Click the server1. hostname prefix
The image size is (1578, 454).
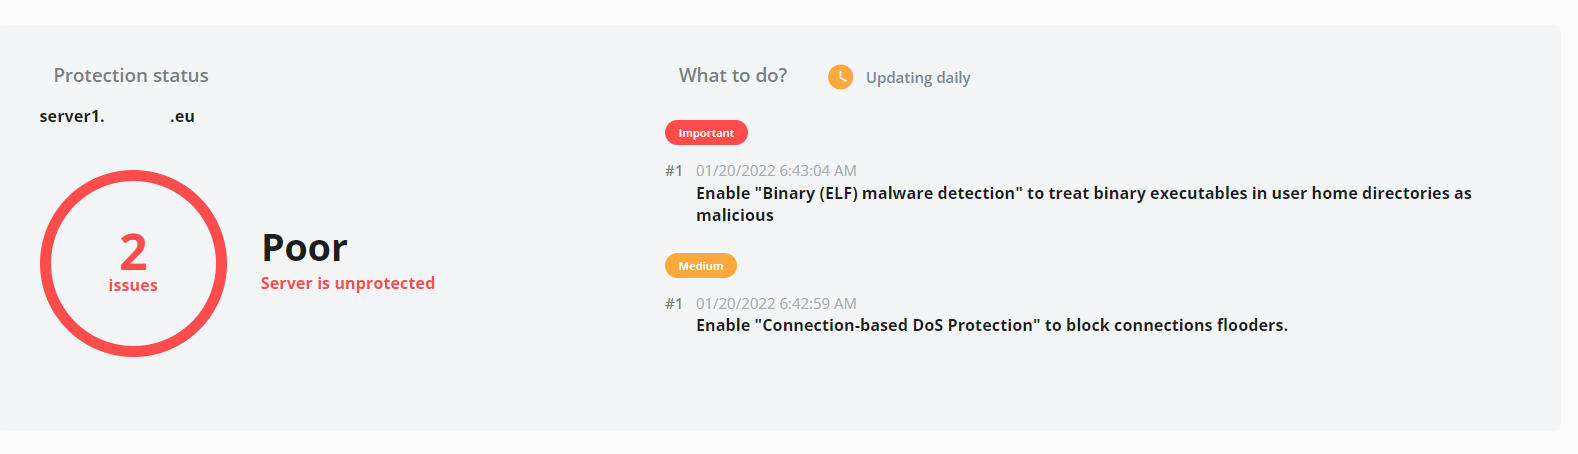tap(71, 117)
